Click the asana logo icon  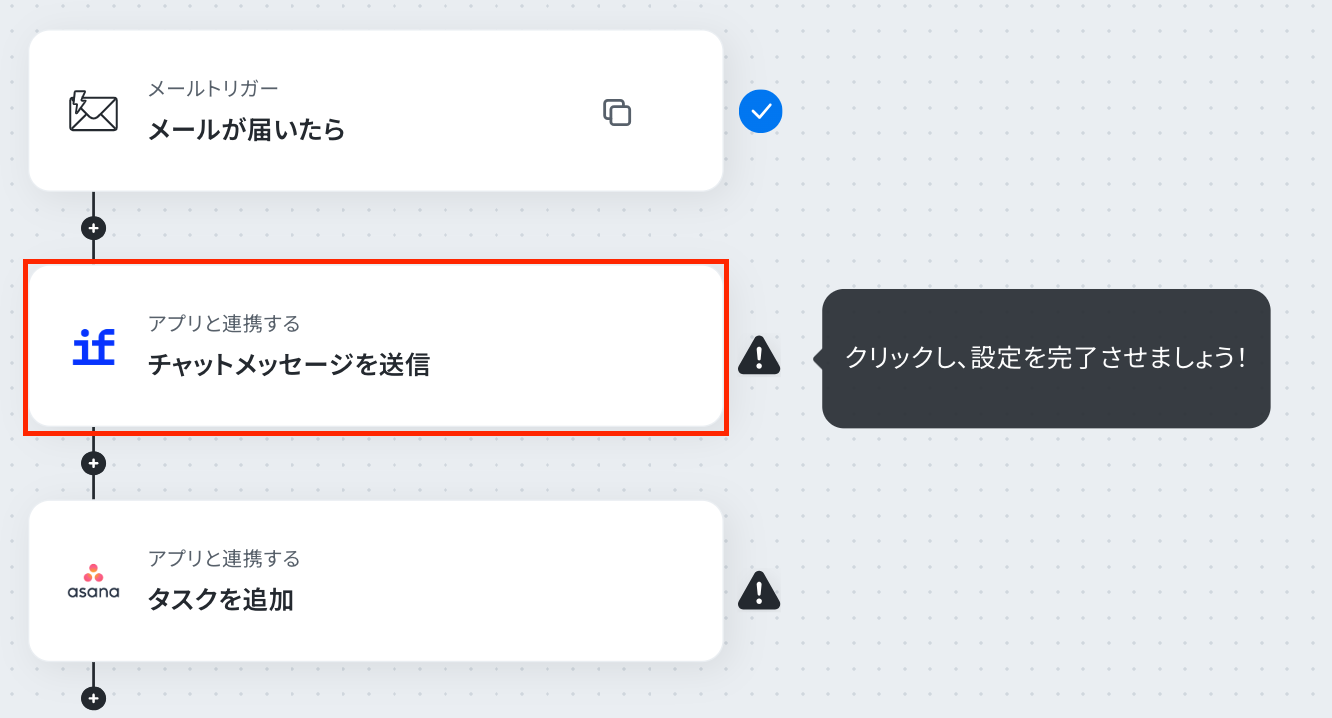pos(93,581)
